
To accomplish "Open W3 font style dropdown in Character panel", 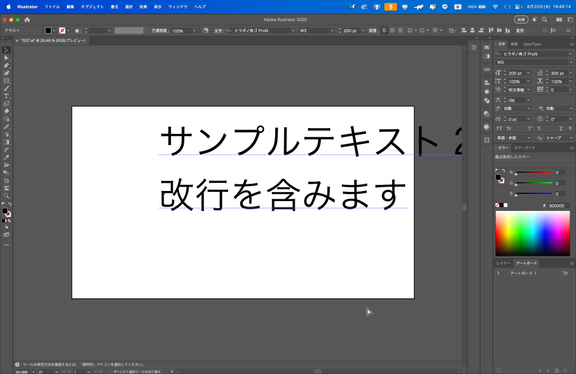I will tap(570, 62).
